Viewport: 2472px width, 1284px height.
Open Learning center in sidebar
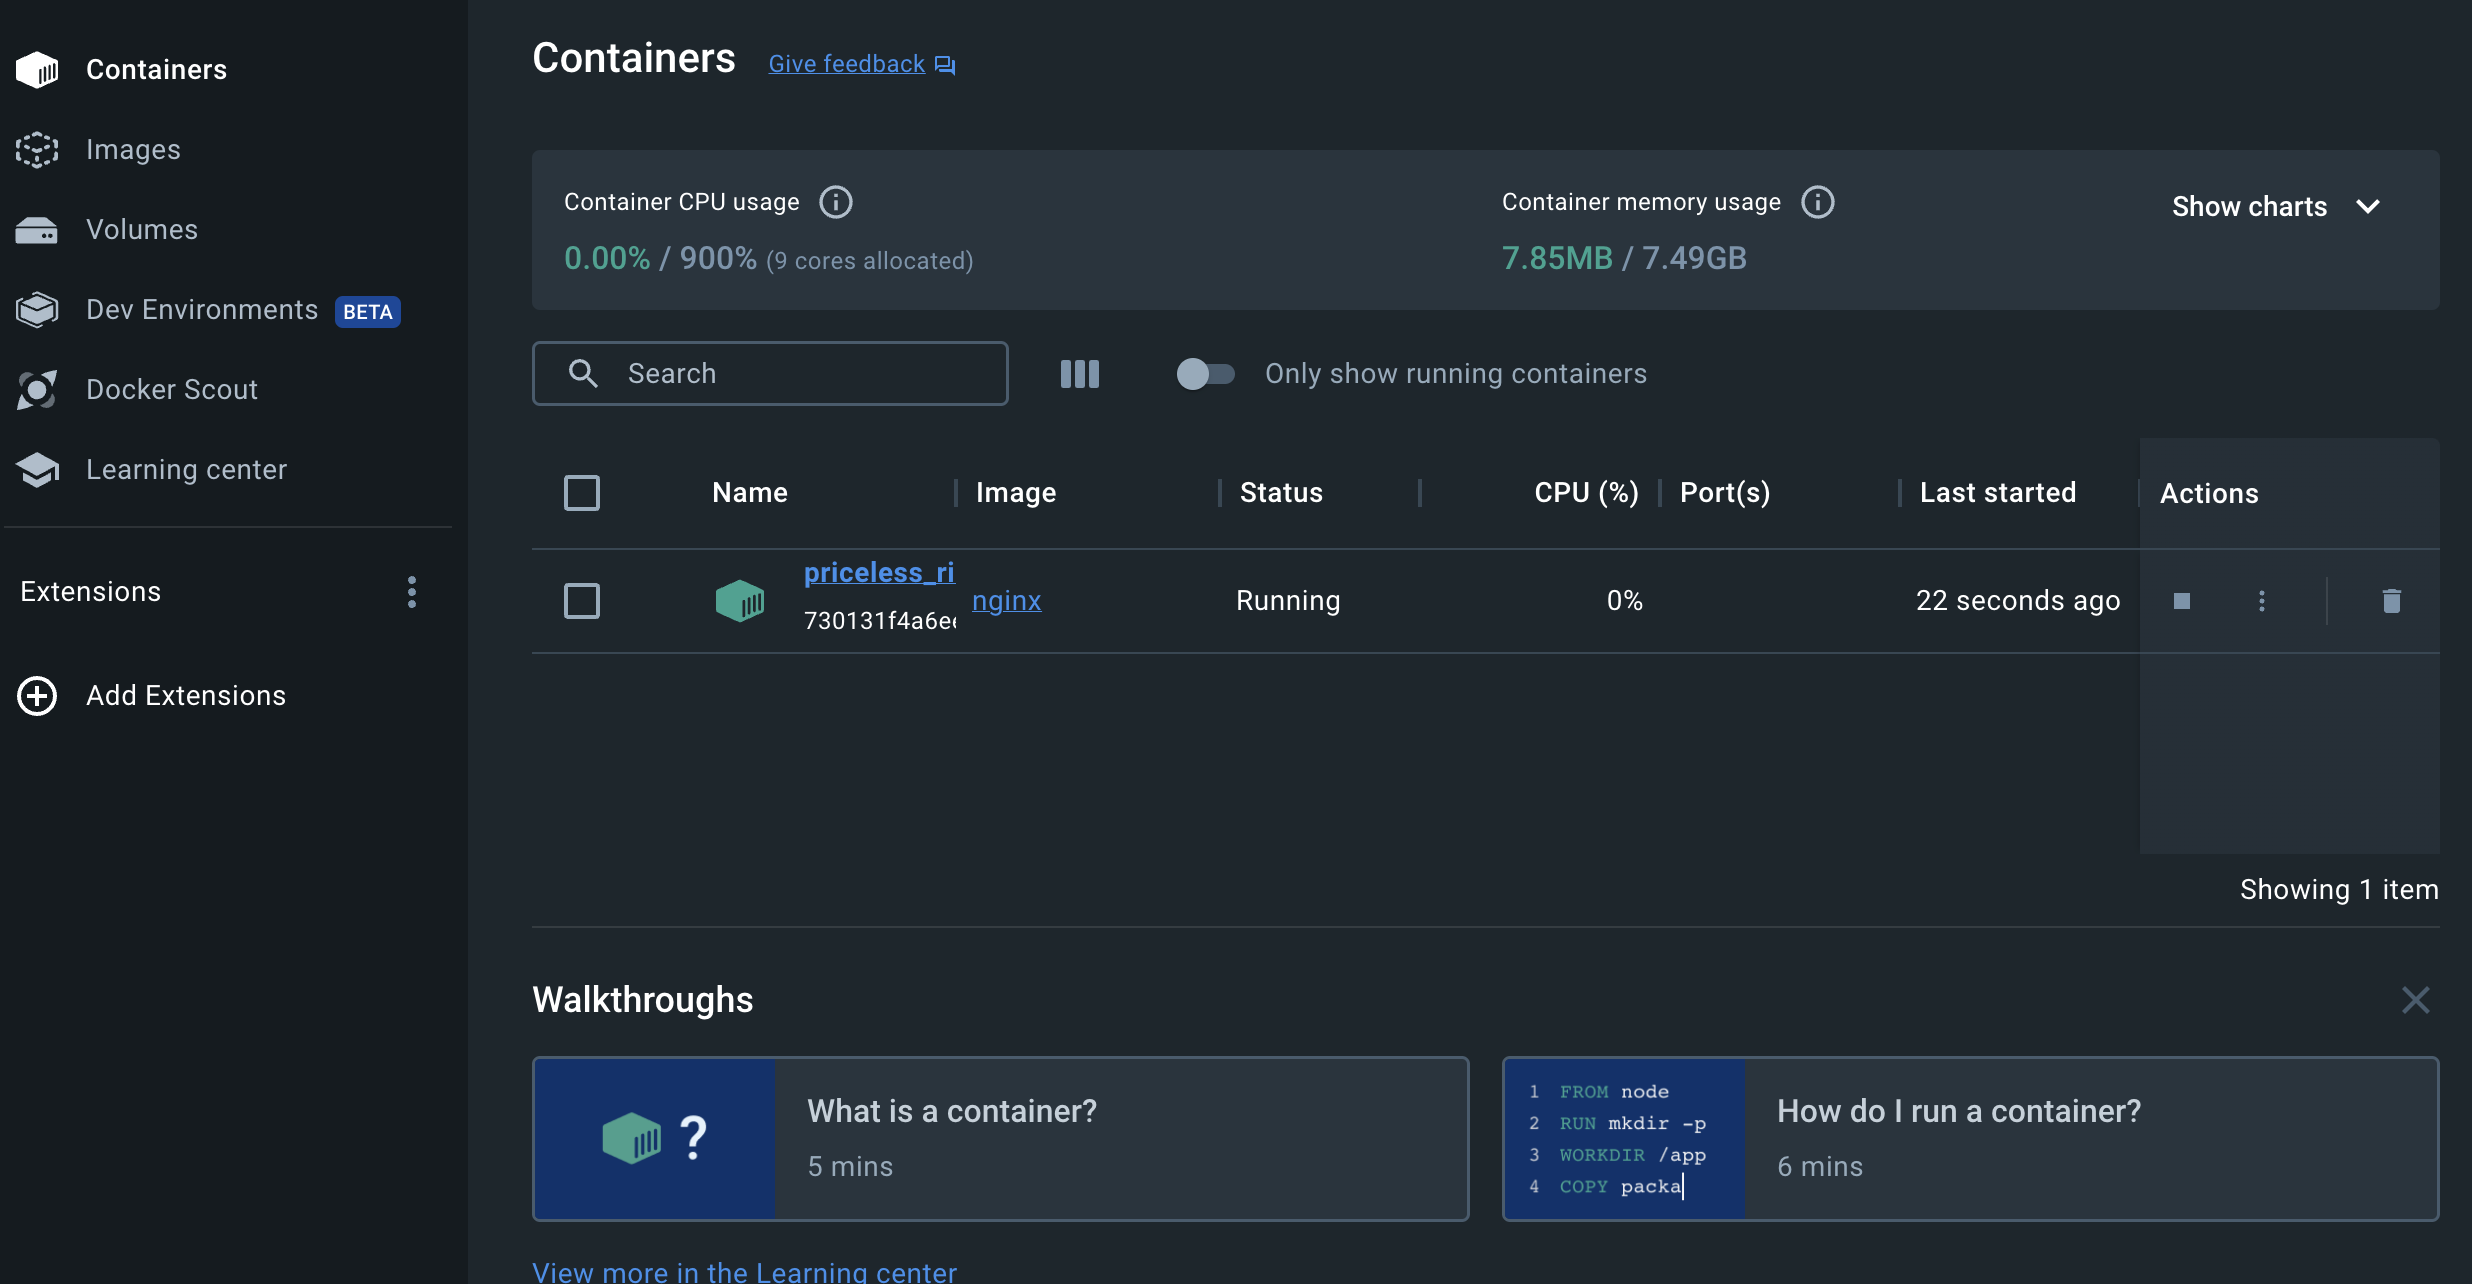click(x=187, y=470)
